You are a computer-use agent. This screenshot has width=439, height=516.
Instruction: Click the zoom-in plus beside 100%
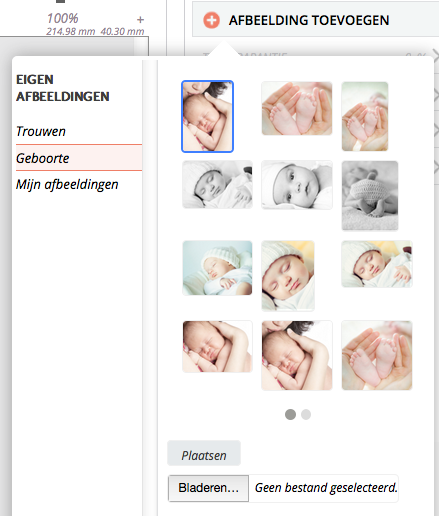tap(140, 20)
